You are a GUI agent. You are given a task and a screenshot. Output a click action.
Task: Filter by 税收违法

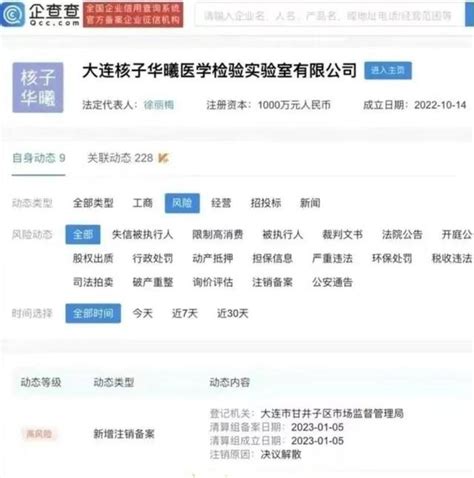click(x=452, y=258)
